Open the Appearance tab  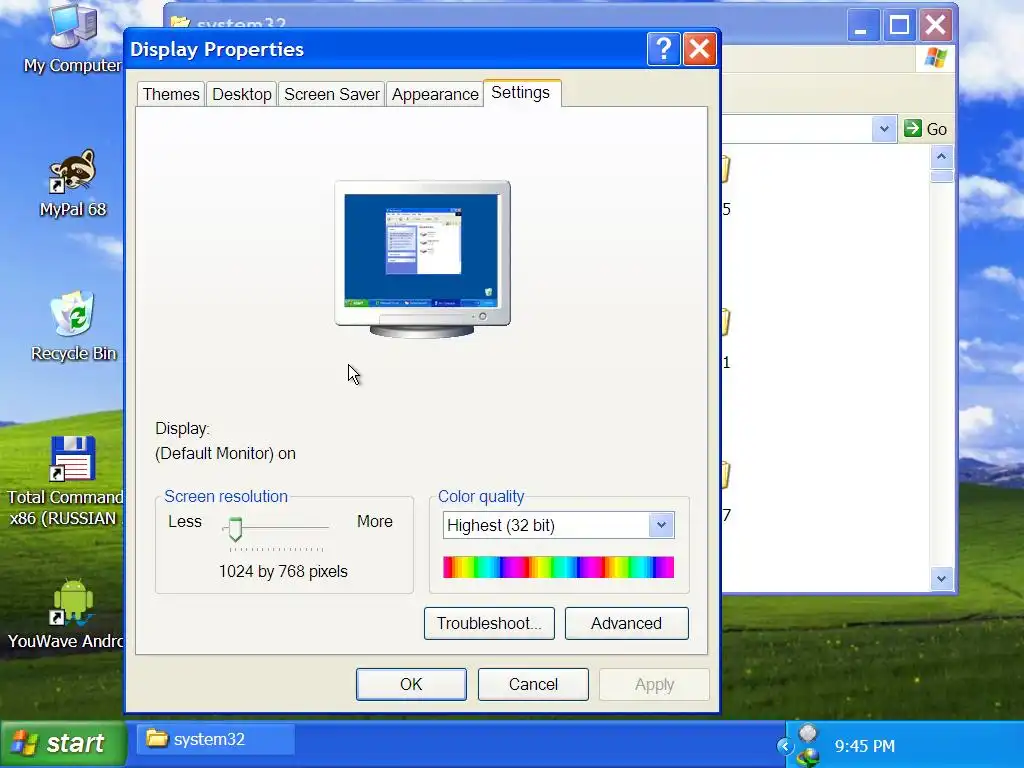point(435,94)
